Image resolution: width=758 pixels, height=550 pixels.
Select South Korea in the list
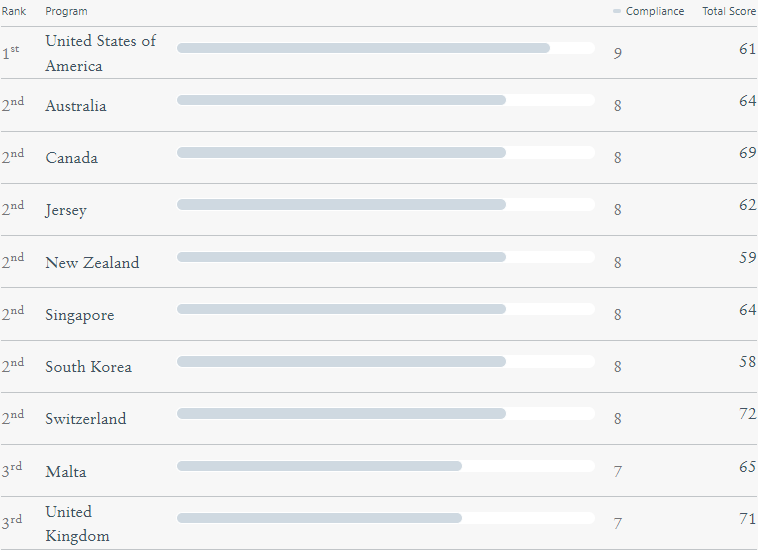(x=88, y=367)
